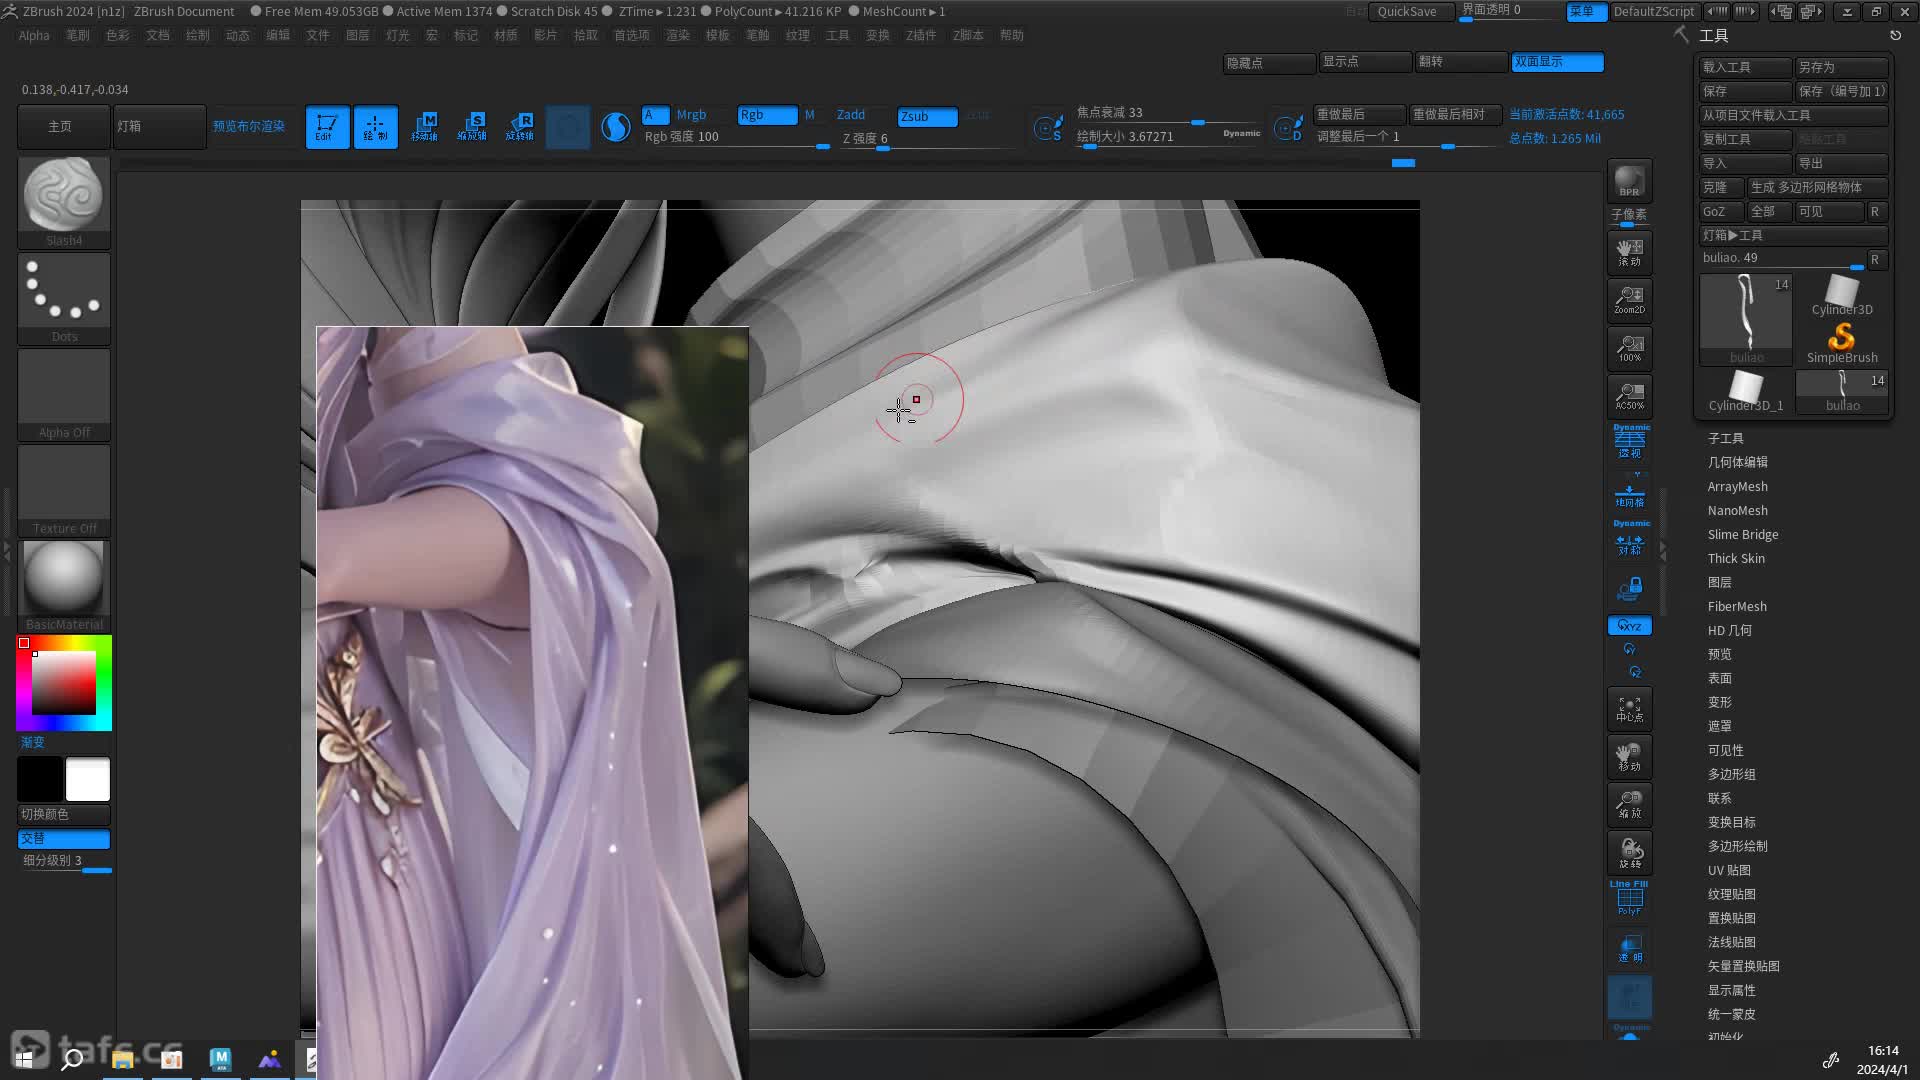Expand the 遮罩 masking section
1920x1080 pixels.
pos(1720,727)
